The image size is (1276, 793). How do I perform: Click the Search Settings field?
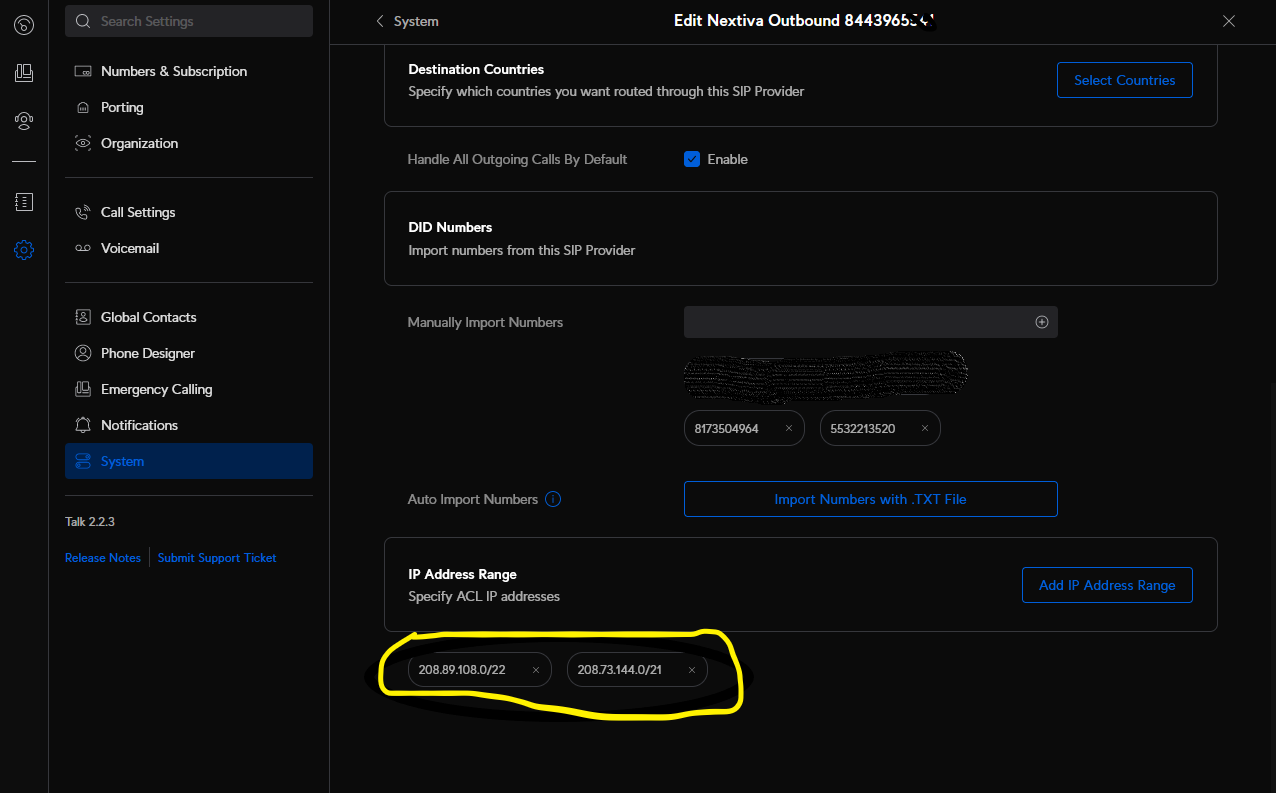pos(189,21)
